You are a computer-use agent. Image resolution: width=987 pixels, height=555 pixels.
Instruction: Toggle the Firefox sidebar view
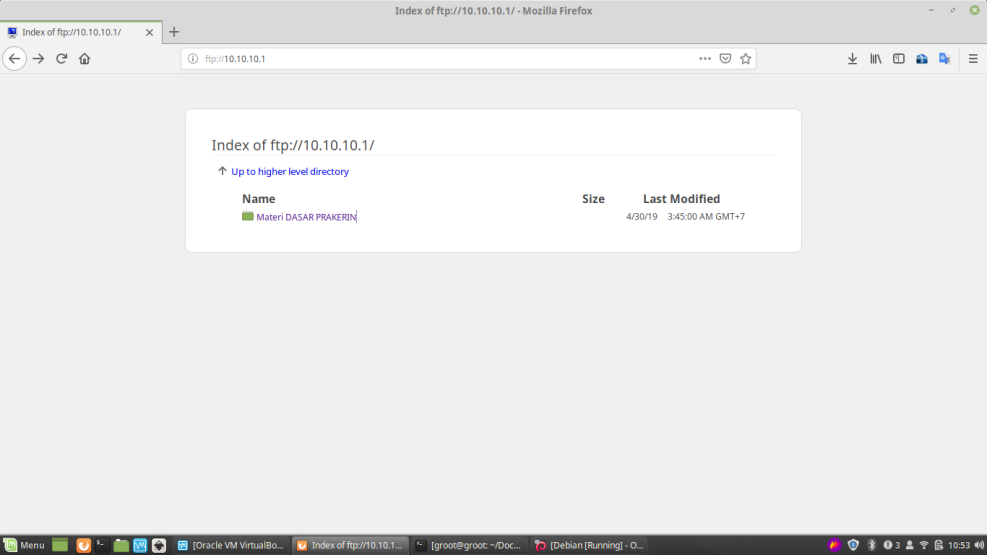(898, 59)
